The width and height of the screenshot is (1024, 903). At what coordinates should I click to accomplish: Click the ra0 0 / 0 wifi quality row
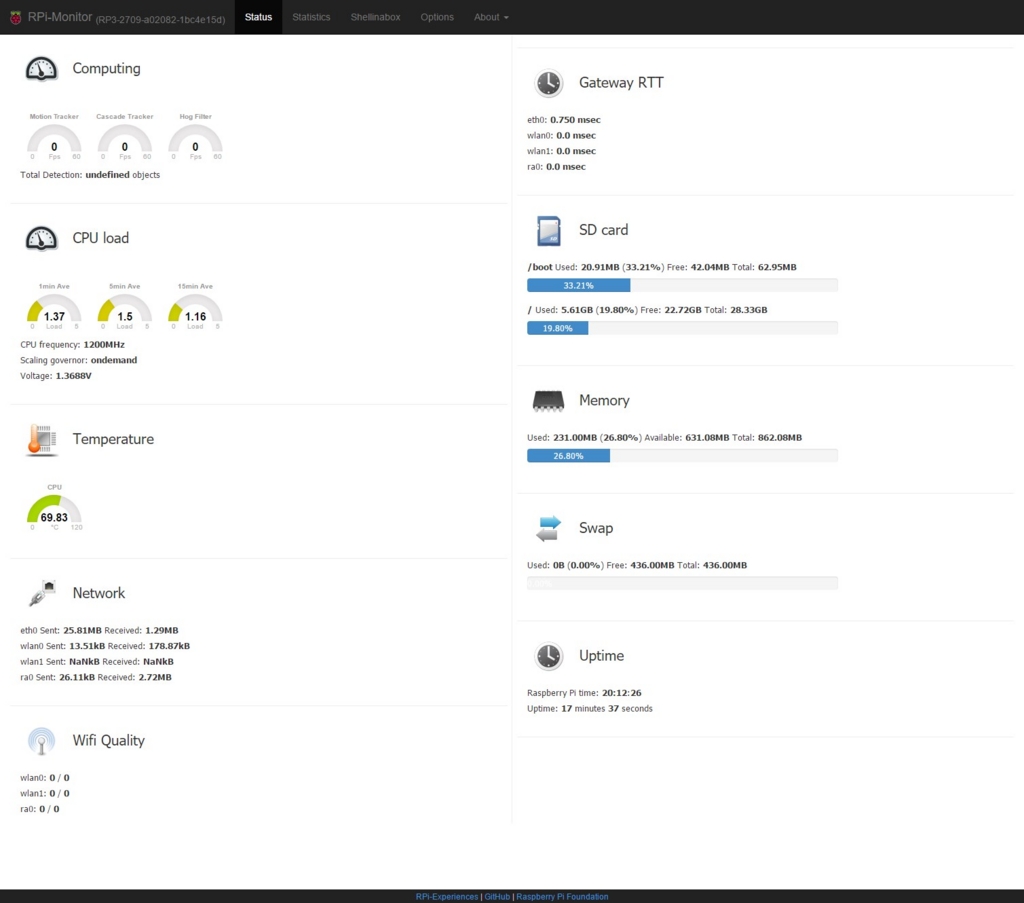(x=40, y=810)
